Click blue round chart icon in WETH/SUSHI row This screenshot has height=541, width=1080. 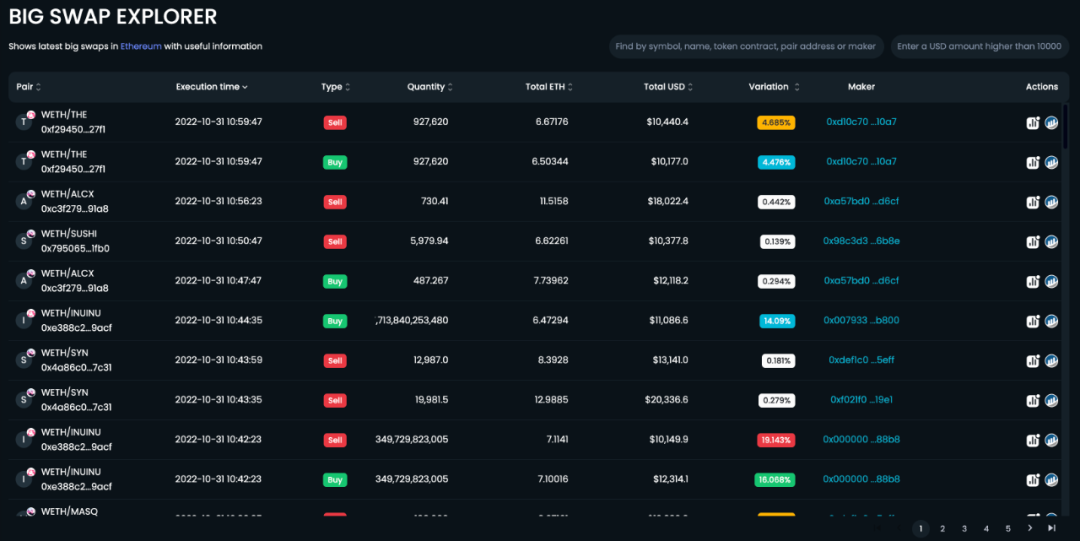tap(1051, 242)
